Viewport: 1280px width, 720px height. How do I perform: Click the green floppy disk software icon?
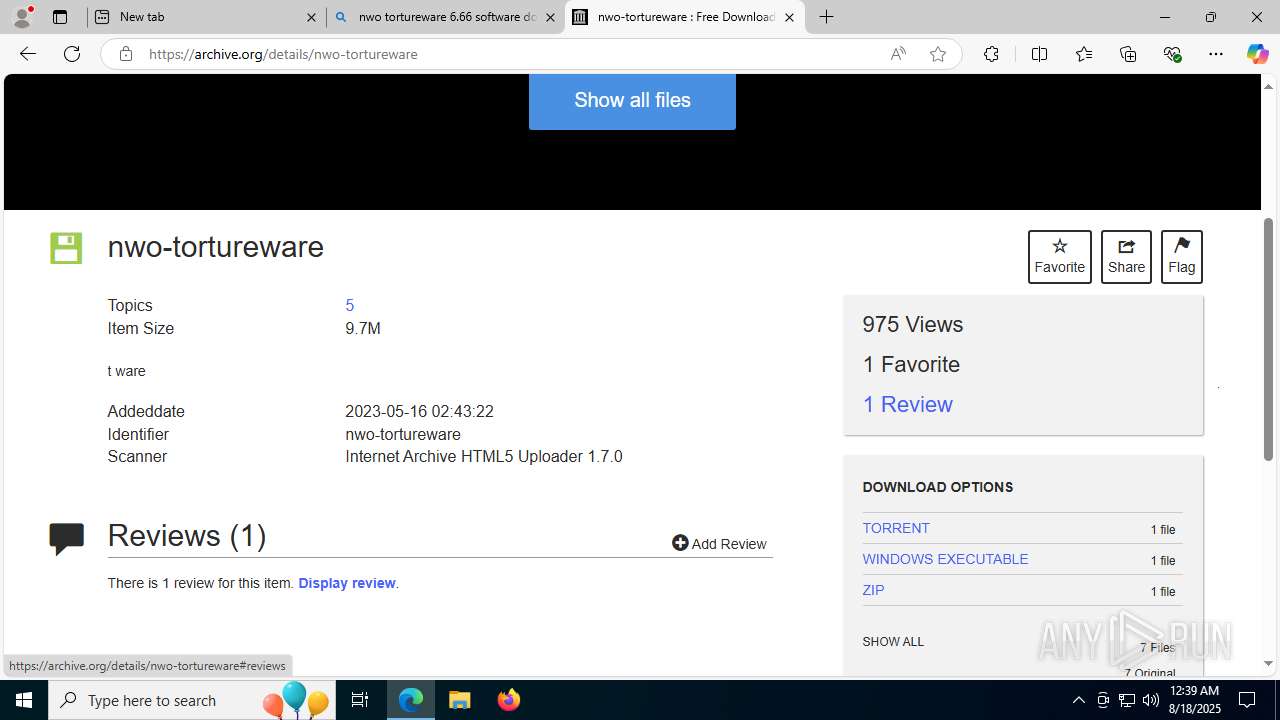[x=66, y=248]
